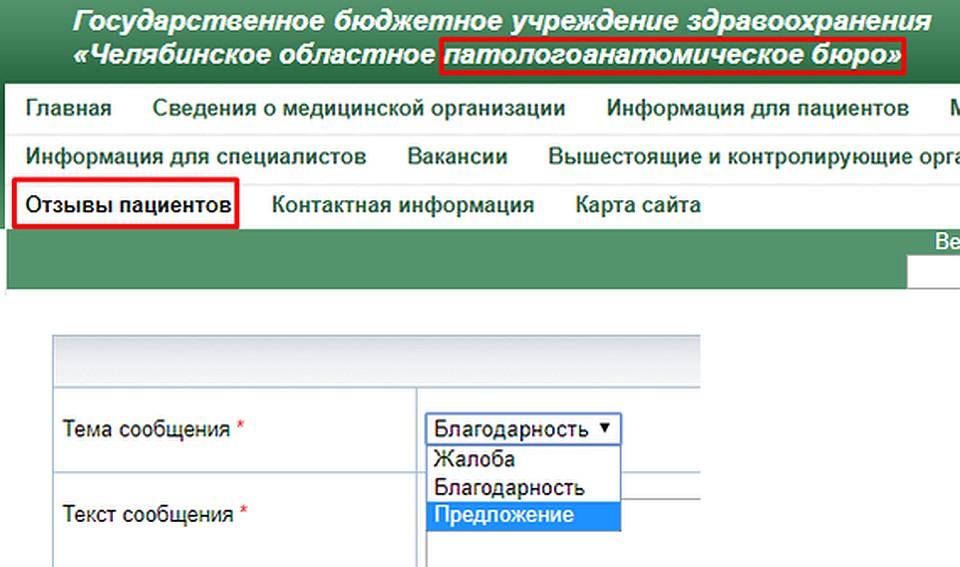The height and width of the screenshot is (567, 960).
Task: Go to Вакансии page
Action: pyautogui.click(x=457, y=157)
